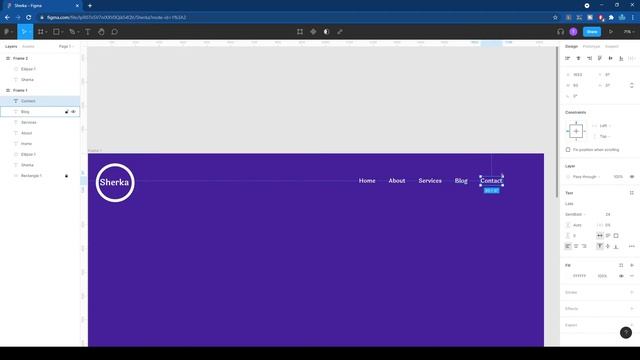Add a stroke with plus
This screenshot has width=640, height=360.
click(x=632, y=292)
